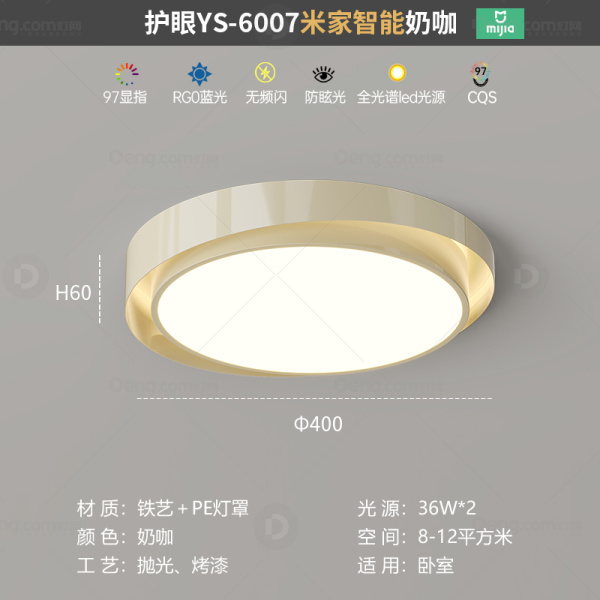Viewport: 600px width, 600px height.
Task: Click the 工艺 抛光、烤漆 spec line
Action: tap(152, 566)
